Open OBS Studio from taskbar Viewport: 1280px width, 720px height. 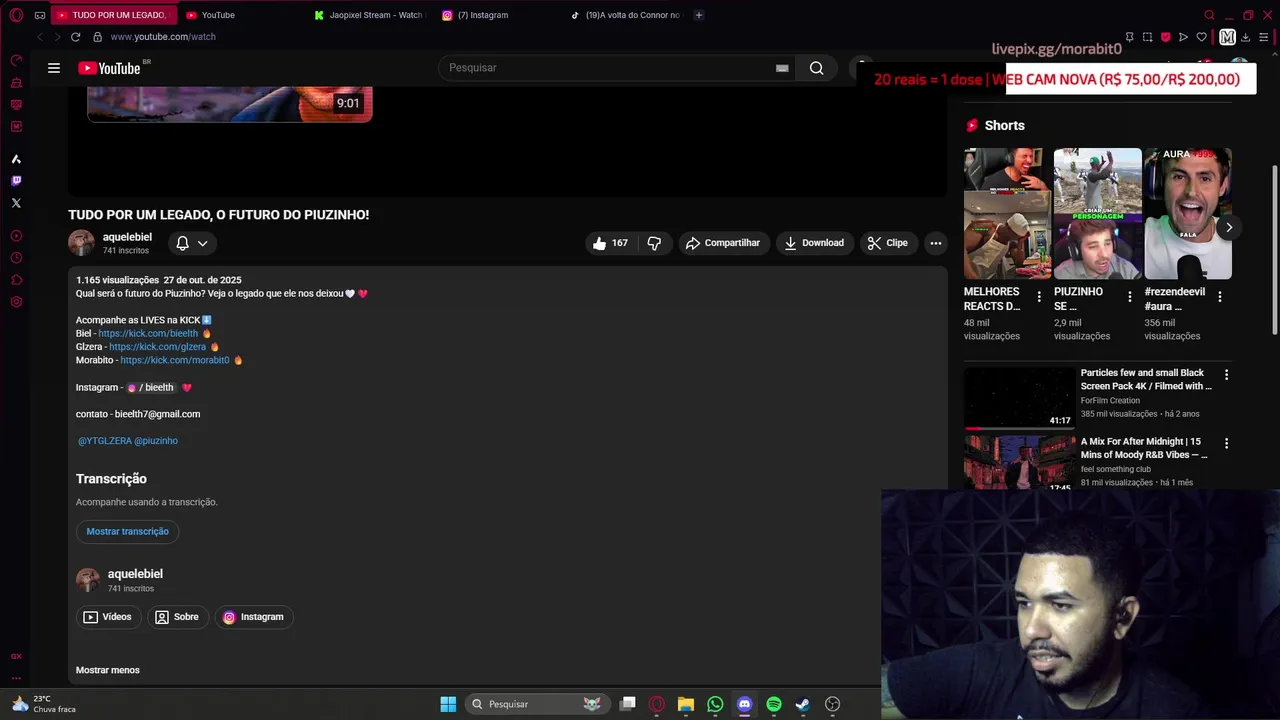pyautogui.click(x=832, y=704)
